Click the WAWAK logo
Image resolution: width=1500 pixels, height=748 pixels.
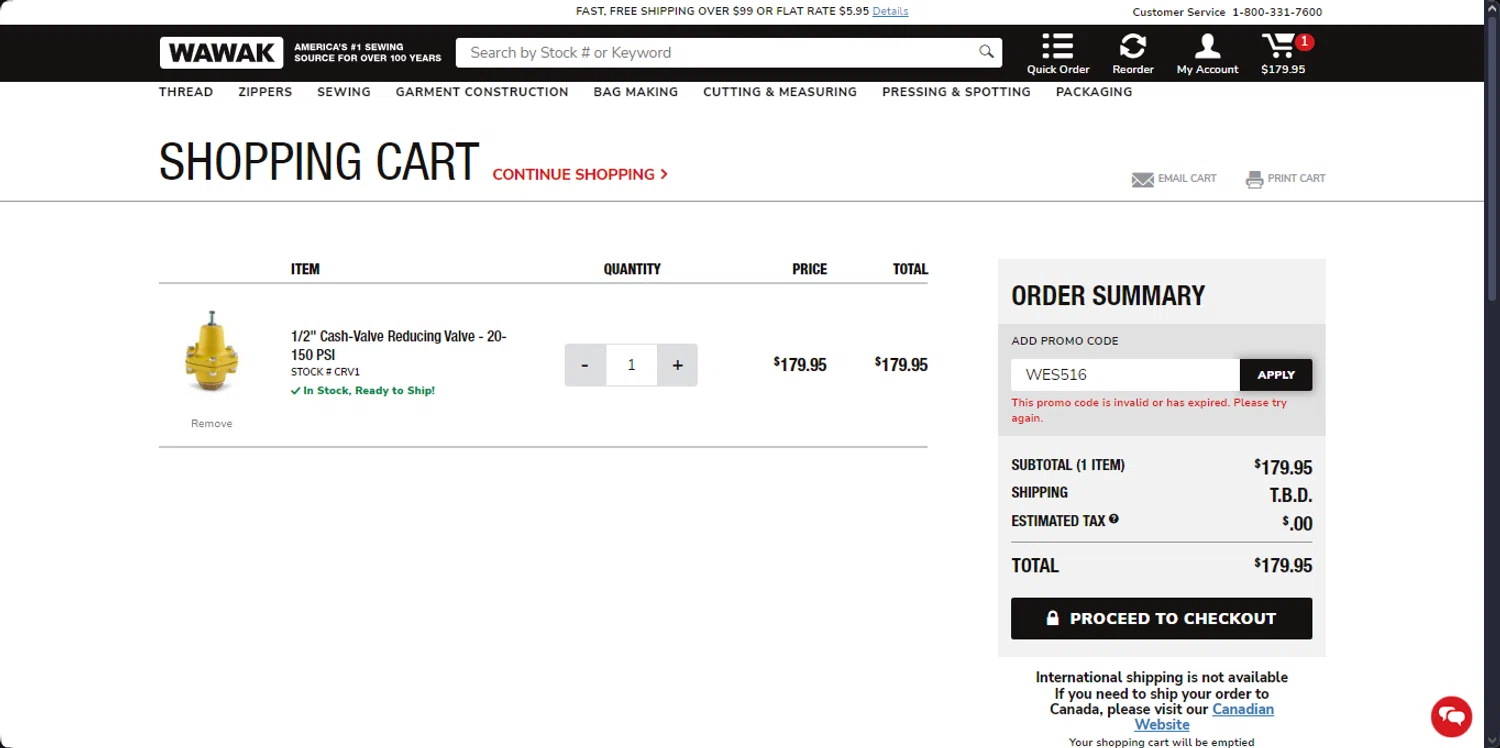[x=221, y=53]
